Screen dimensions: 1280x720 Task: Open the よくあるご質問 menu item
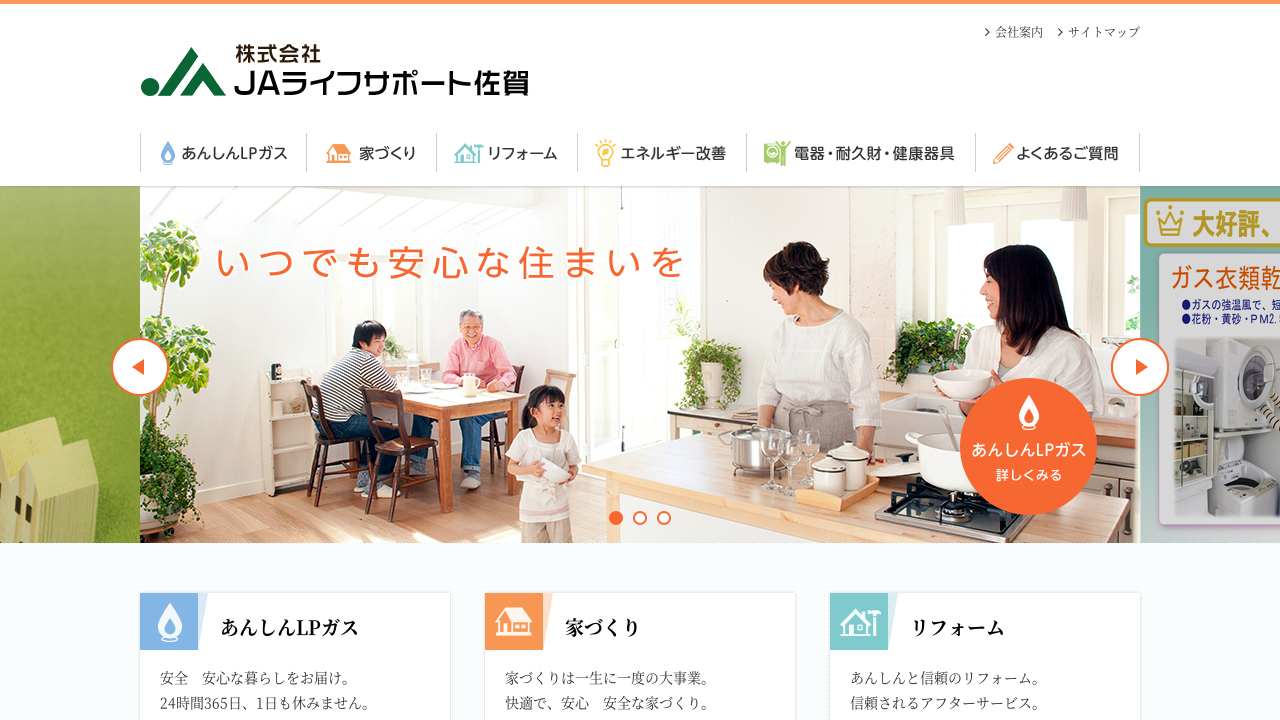pos(1057,153)
